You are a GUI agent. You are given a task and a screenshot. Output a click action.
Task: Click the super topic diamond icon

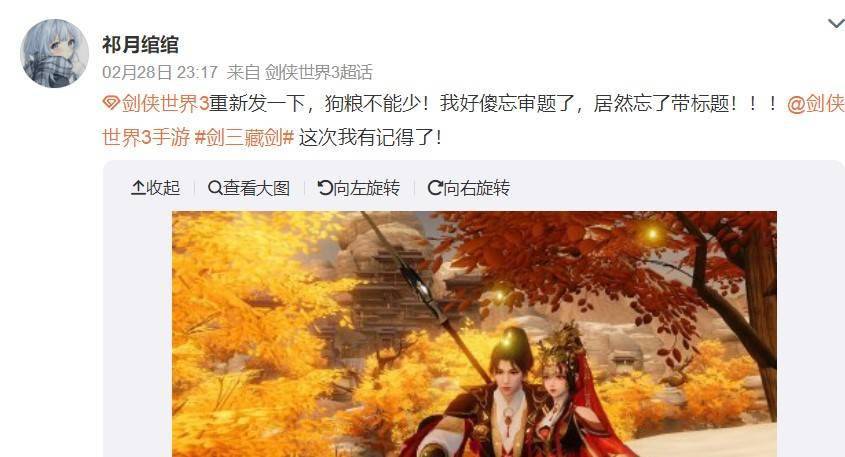click(x=111, y=103)
